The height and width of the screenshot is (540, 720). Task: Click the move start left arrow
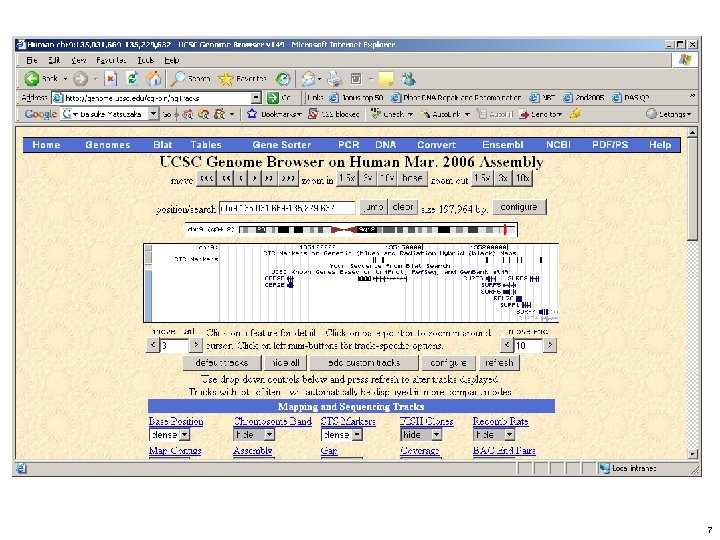click(153, 345)
